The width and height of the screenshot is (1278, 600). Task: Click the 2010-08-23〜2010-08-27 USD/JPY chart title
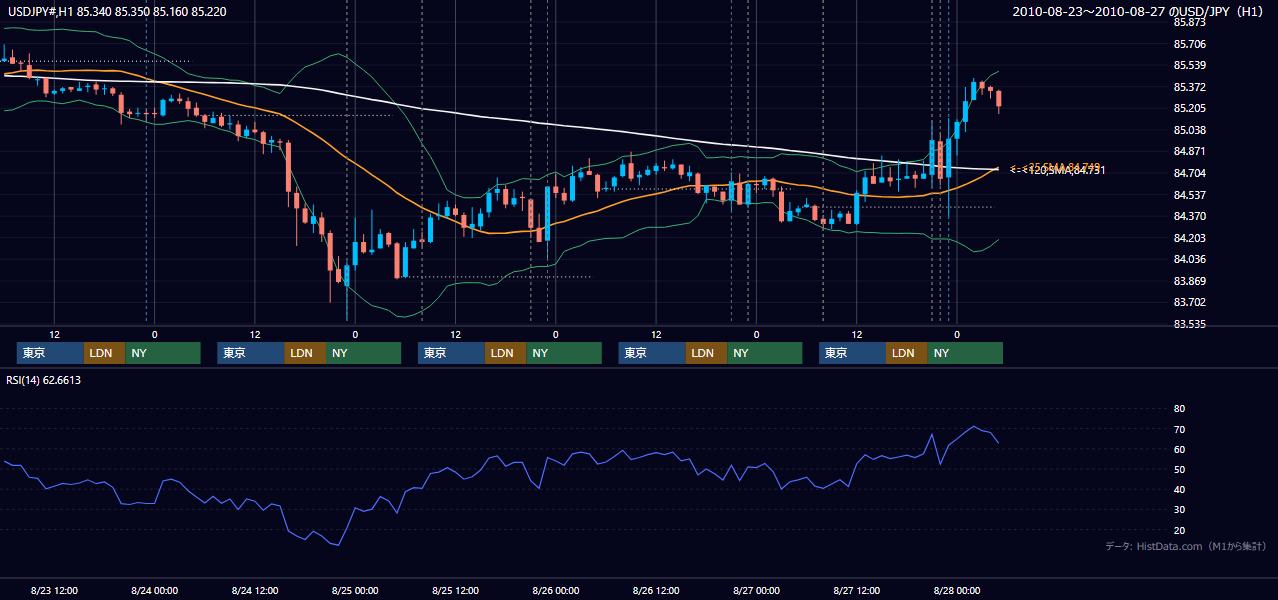coord(1139,11)
